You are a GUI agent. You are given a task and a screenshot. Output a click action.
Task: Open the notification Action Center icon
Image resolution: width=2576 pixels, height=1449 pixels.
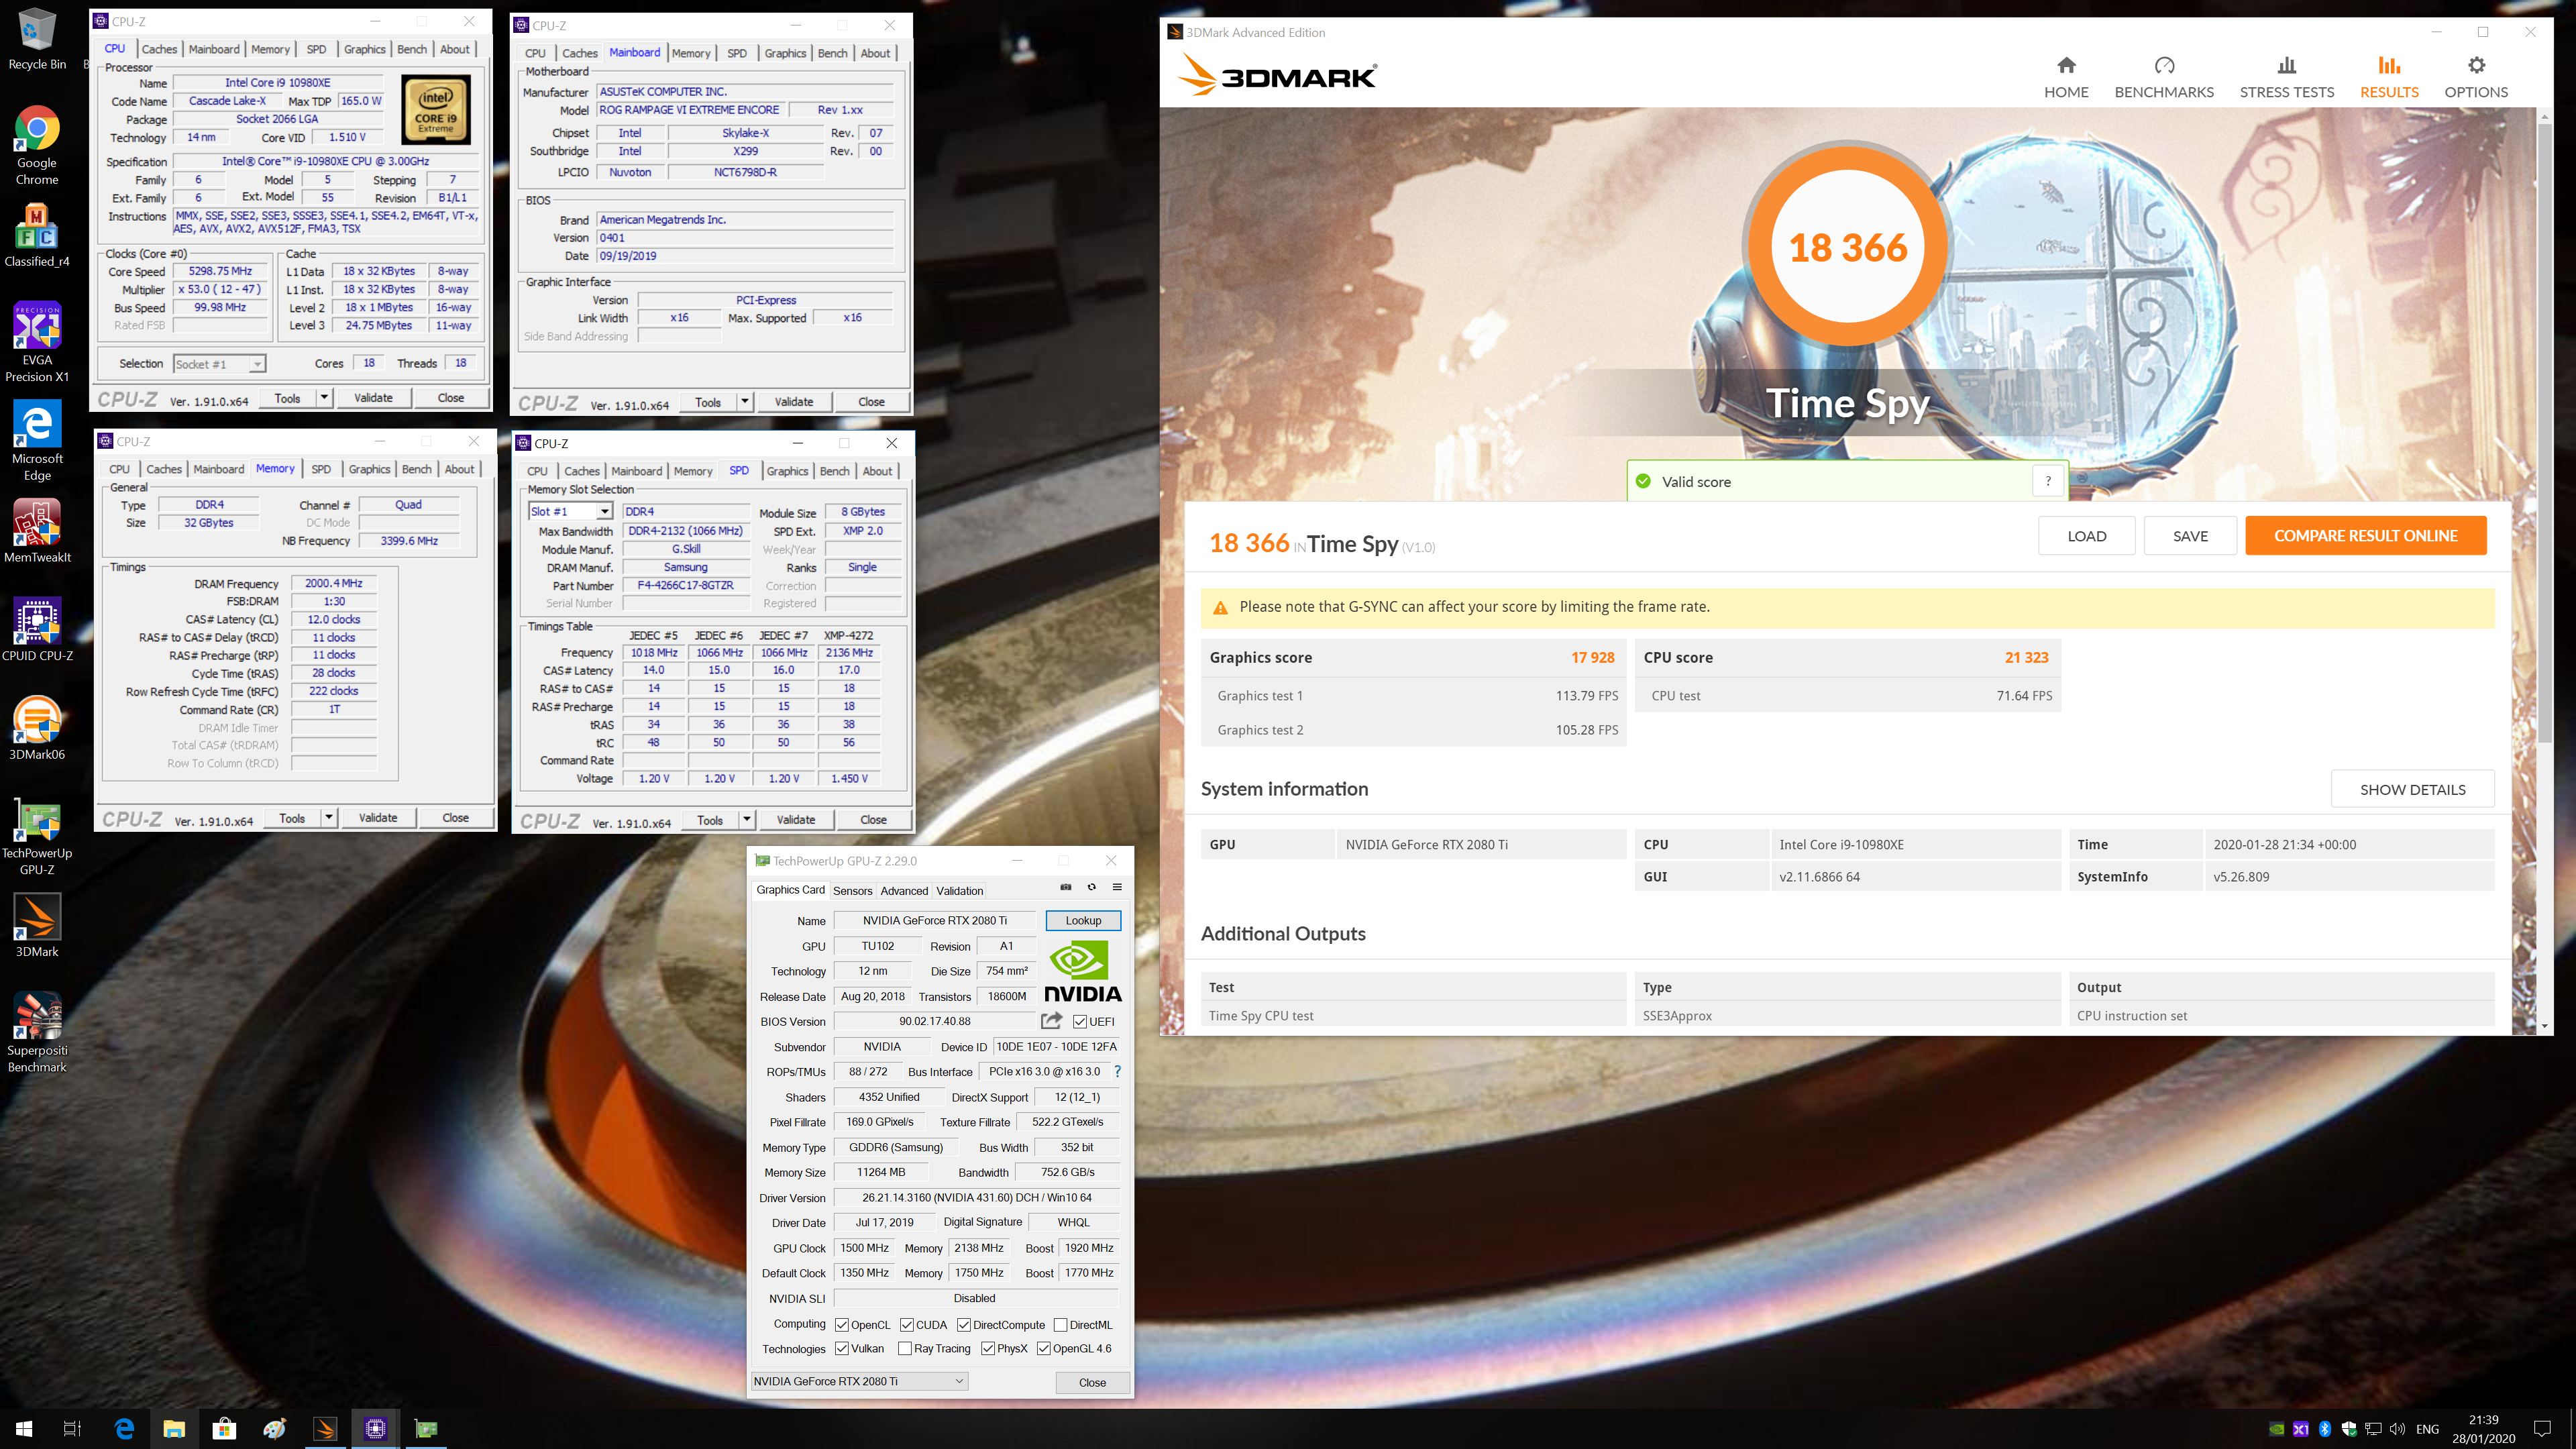[x=2542, y=1428]
